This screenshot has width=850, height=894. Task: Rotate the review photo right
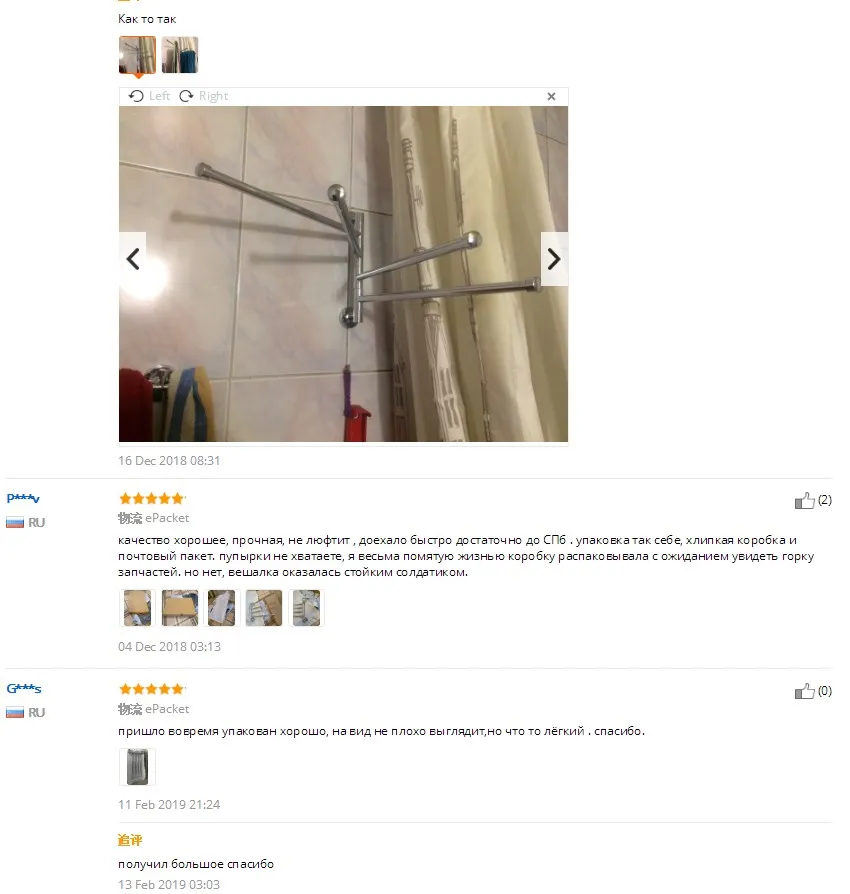pos(204,96)
